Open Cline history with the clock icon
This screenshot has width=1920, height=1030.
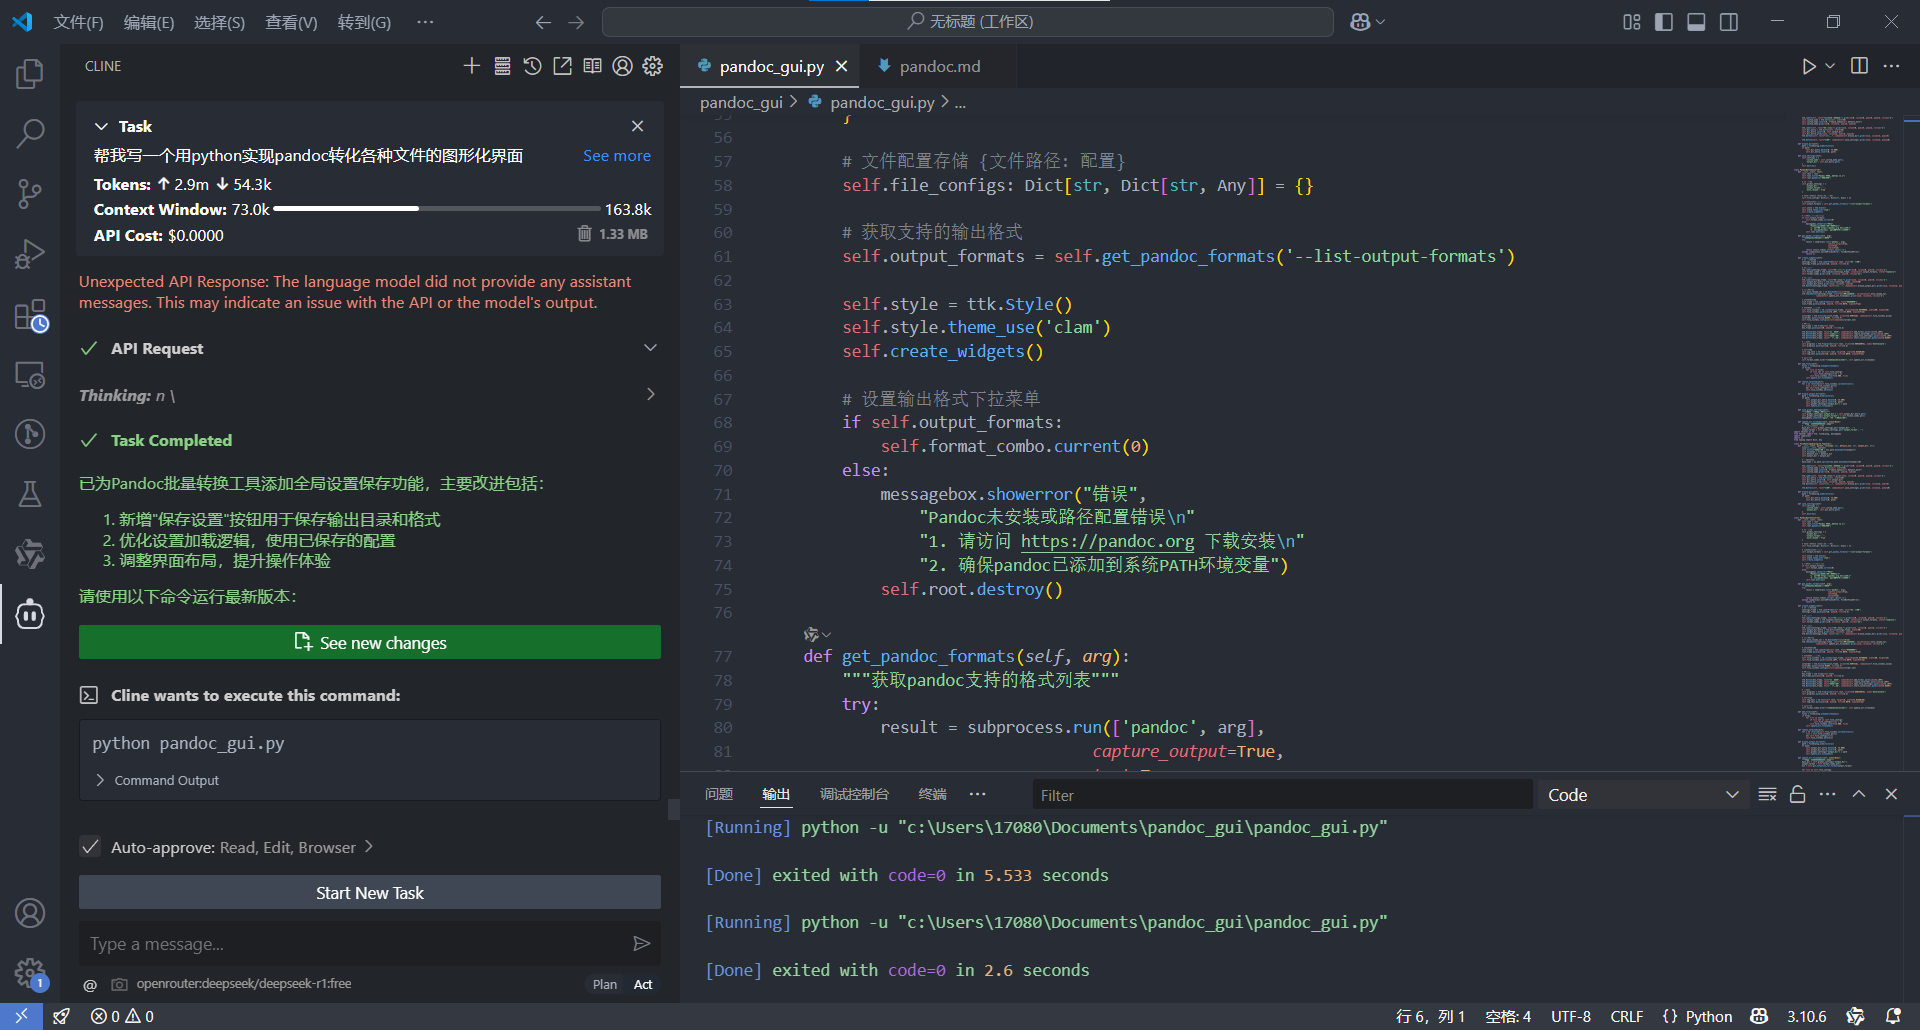[532, 66]
